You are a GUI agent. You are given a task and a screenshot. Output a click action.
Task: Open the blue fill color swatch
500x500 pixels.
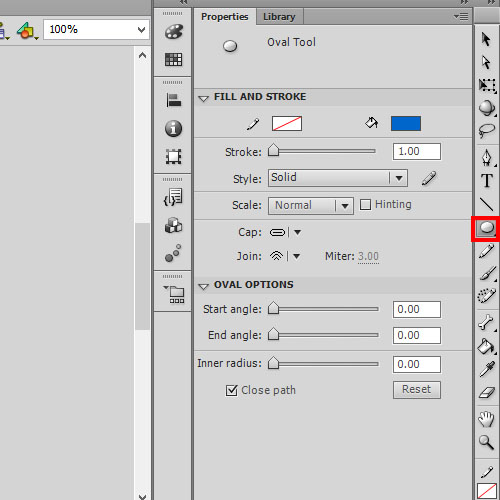[406, 124]
